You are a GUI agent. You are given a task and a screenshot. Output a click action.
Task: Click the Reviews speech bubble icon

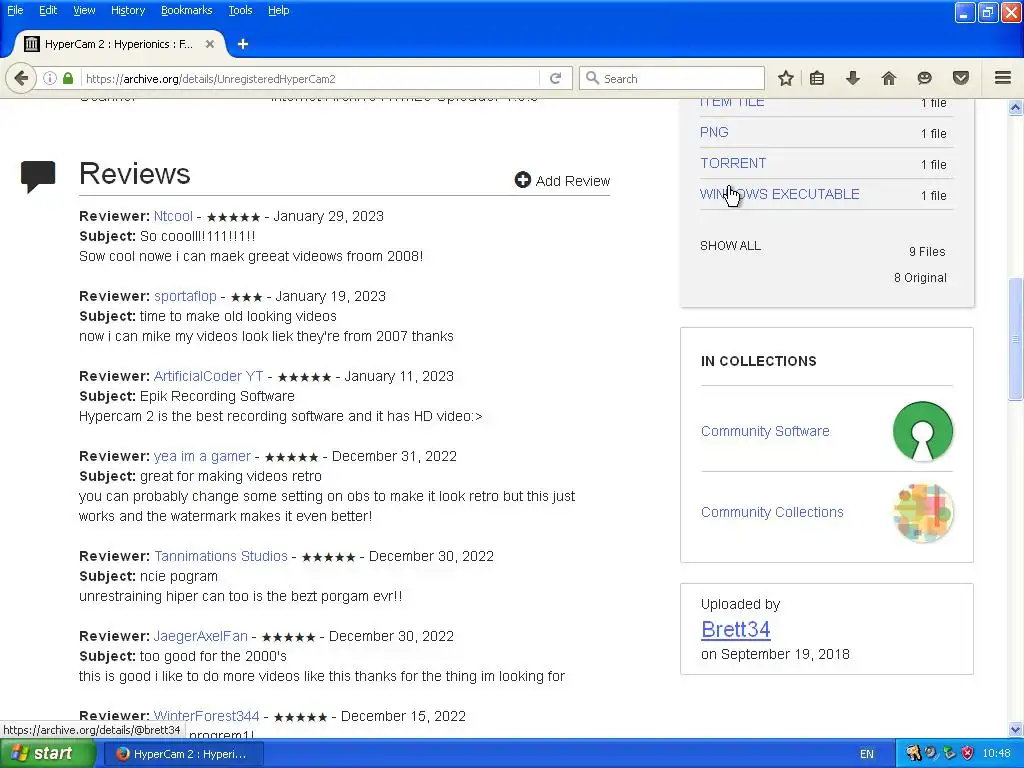pos(38,176)
